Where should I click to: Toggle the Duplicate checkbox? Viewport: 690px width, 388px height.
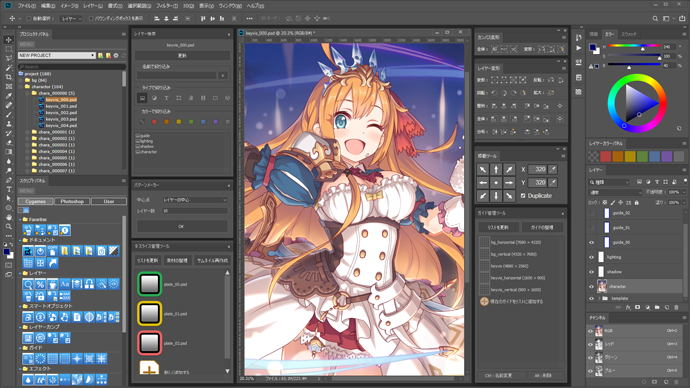(x=523, y=196)
